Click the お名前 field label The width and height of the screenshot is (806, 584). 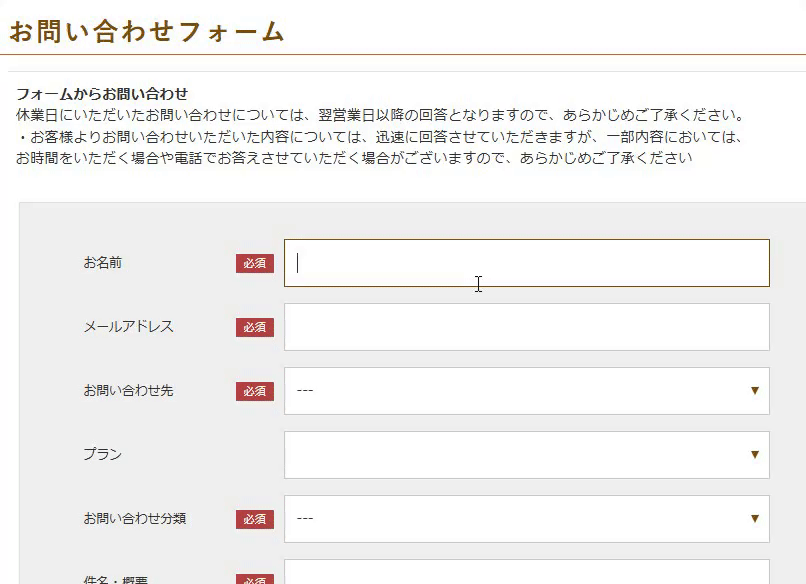[103, 263]
